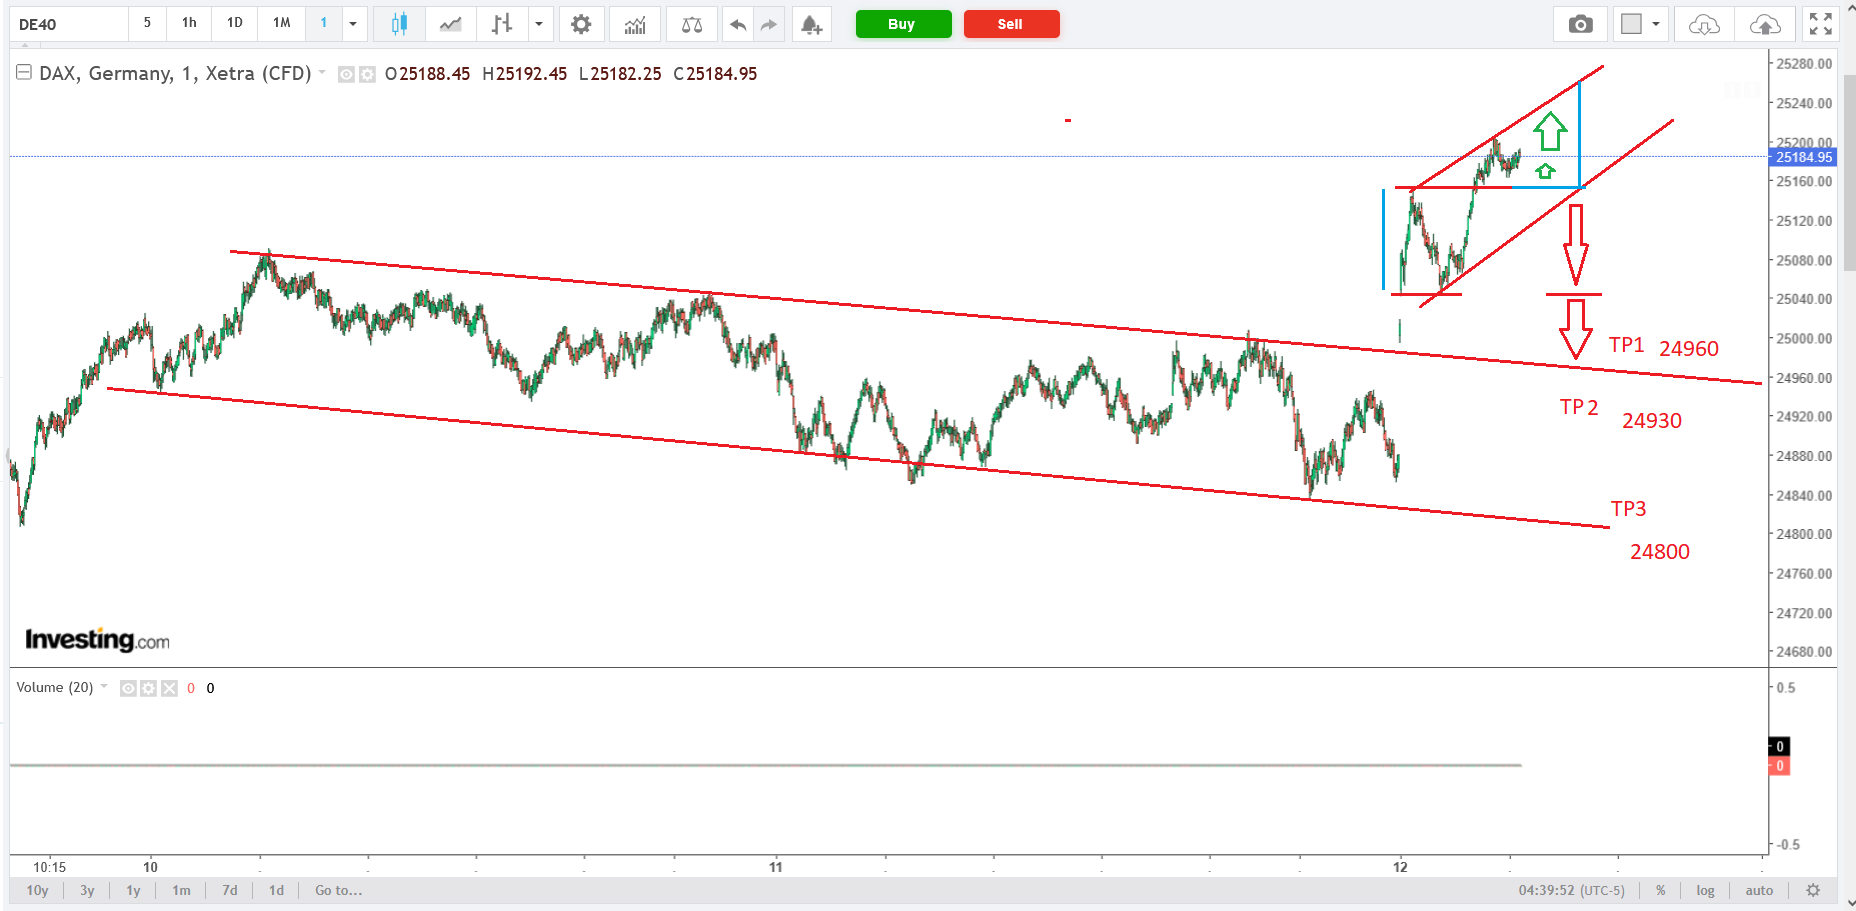This screenshot has width=1856, height=911.
Task: Take a chart snapshot with camera icon
Action: [1580, 24]
